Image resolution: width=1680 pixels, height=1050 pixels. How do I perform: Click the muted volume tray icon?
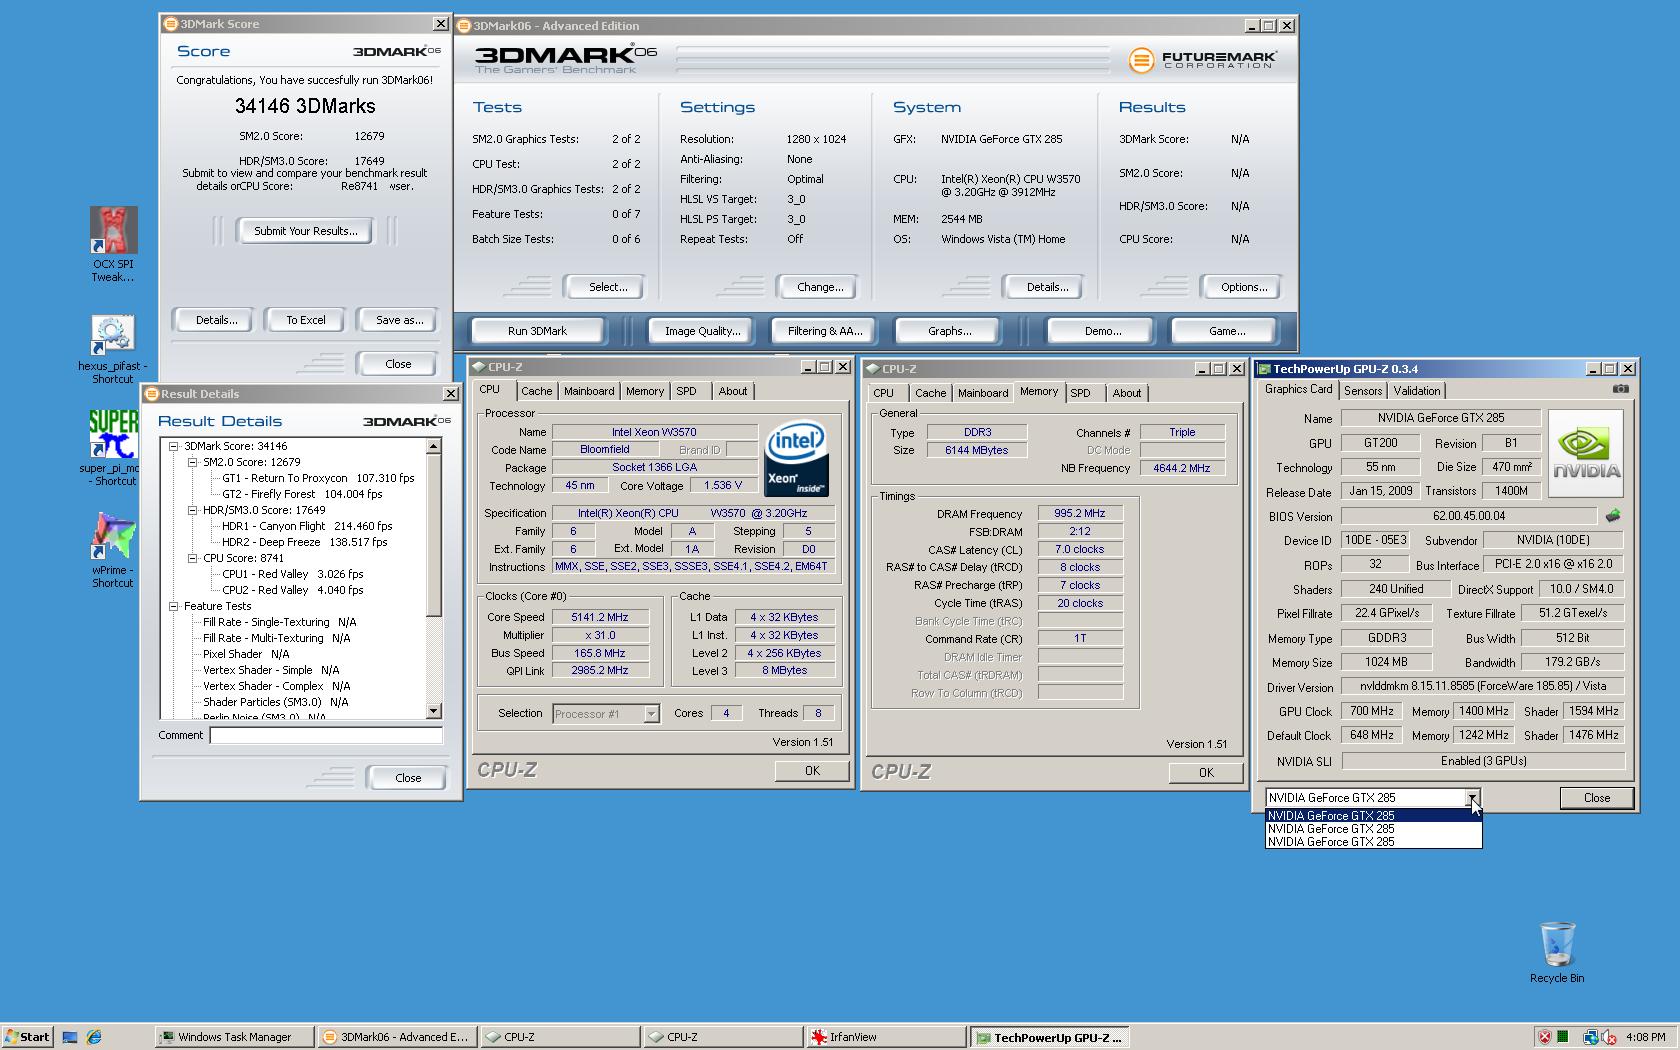point(1609,1037)
